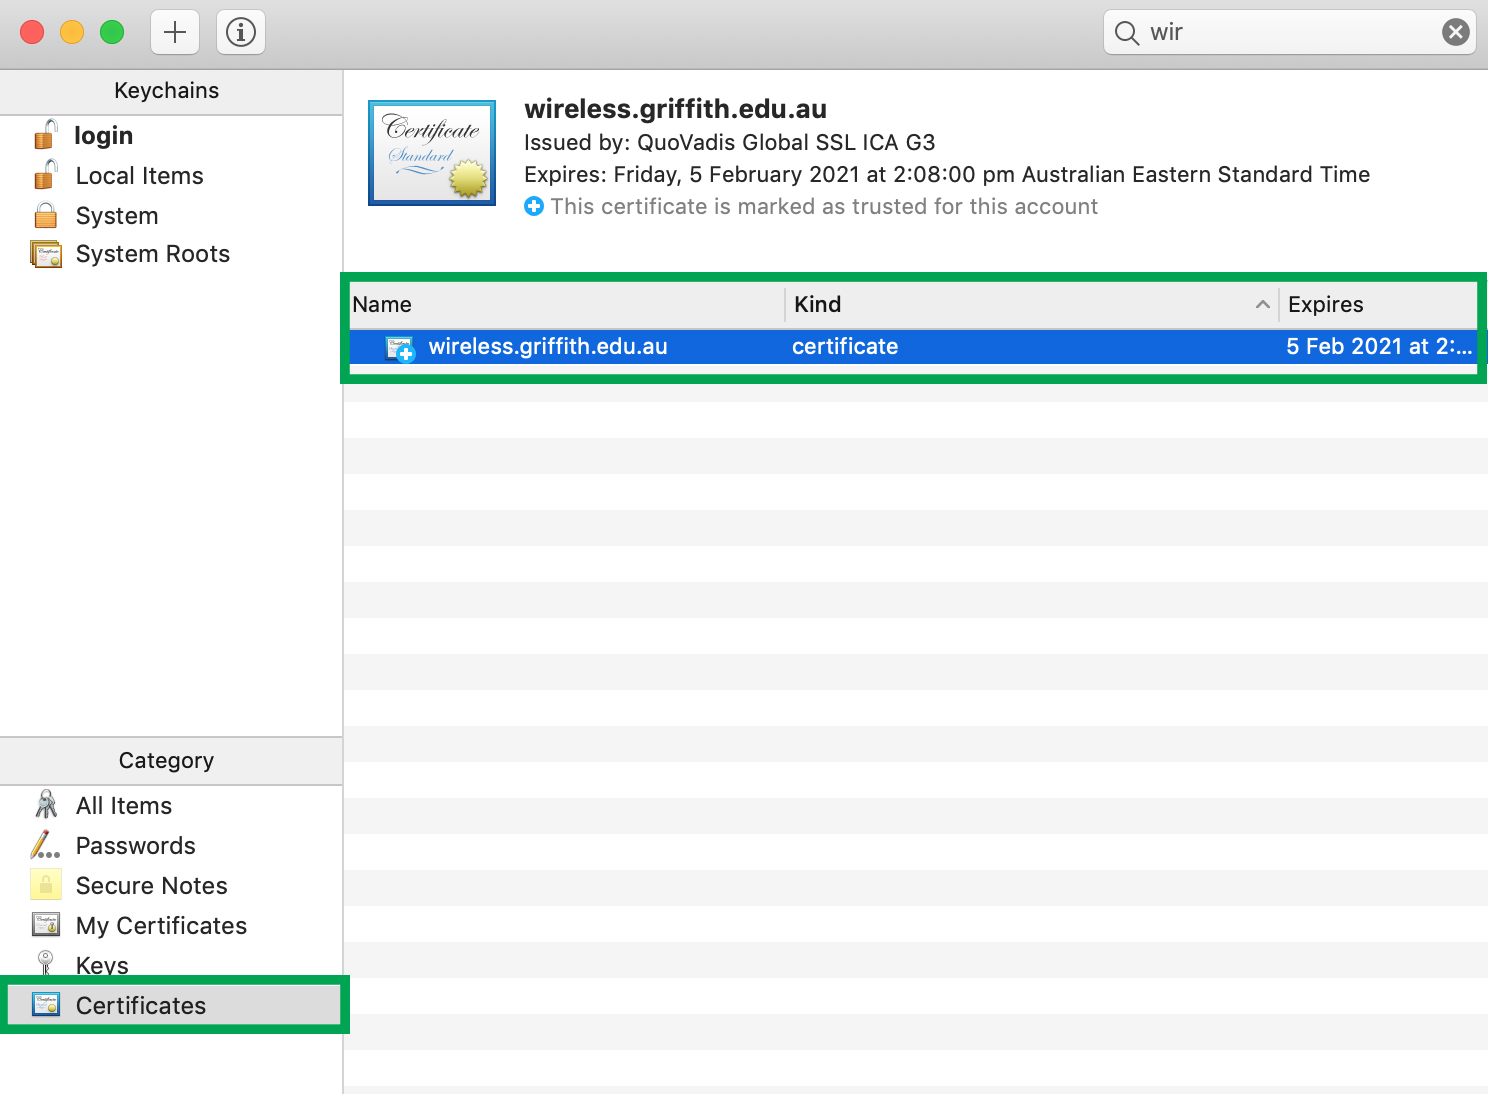The width and height of the screenshot is (1488, 1094).
Task: Select the Certificates category
Action: (x=141, y=1006)
